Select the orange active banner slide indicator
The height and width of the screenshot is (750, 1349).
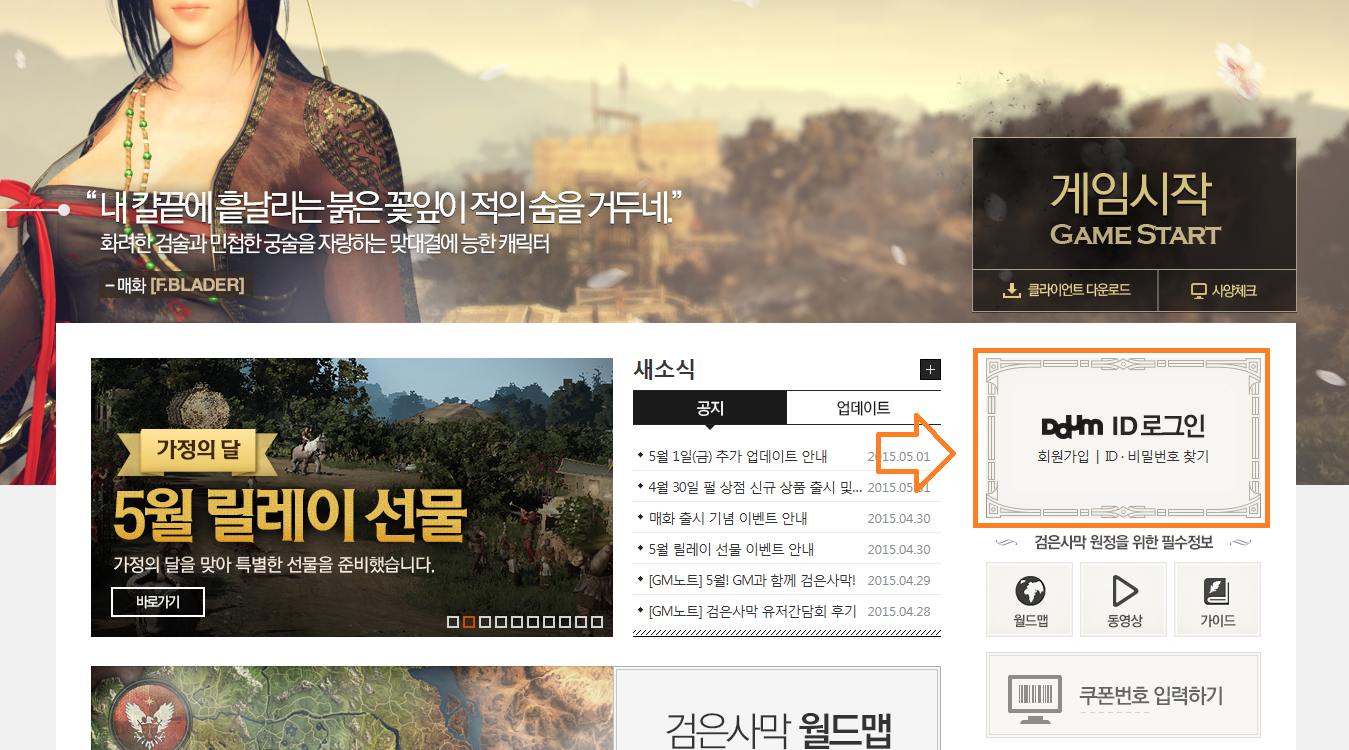[469, 622]
